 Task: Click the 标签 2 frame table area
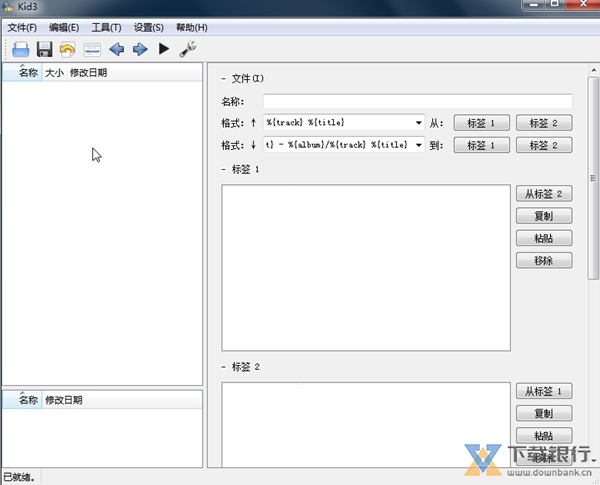(366, 425)
